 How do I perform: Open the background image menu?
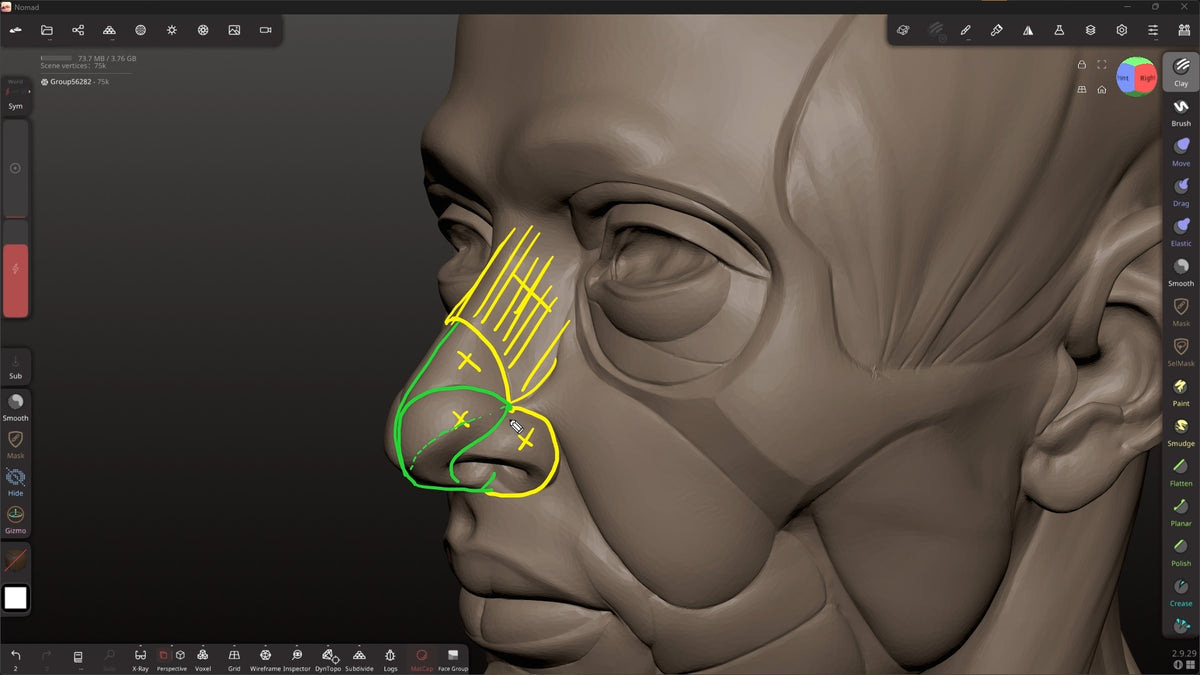point(234,30)
